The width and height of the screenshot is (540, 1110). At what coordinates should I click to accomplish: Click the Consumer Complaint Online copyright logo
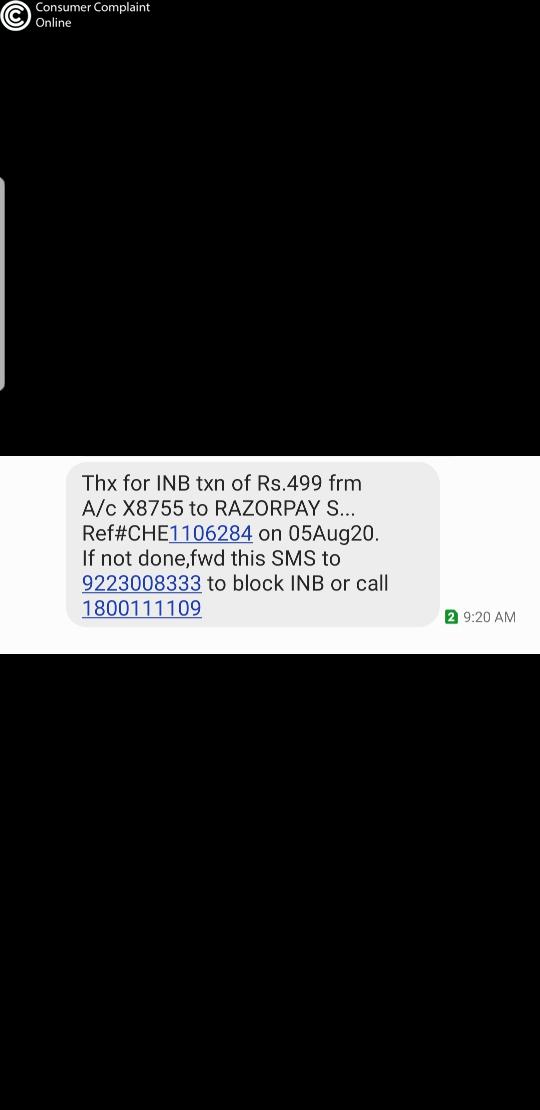click(x=16, y=15)
